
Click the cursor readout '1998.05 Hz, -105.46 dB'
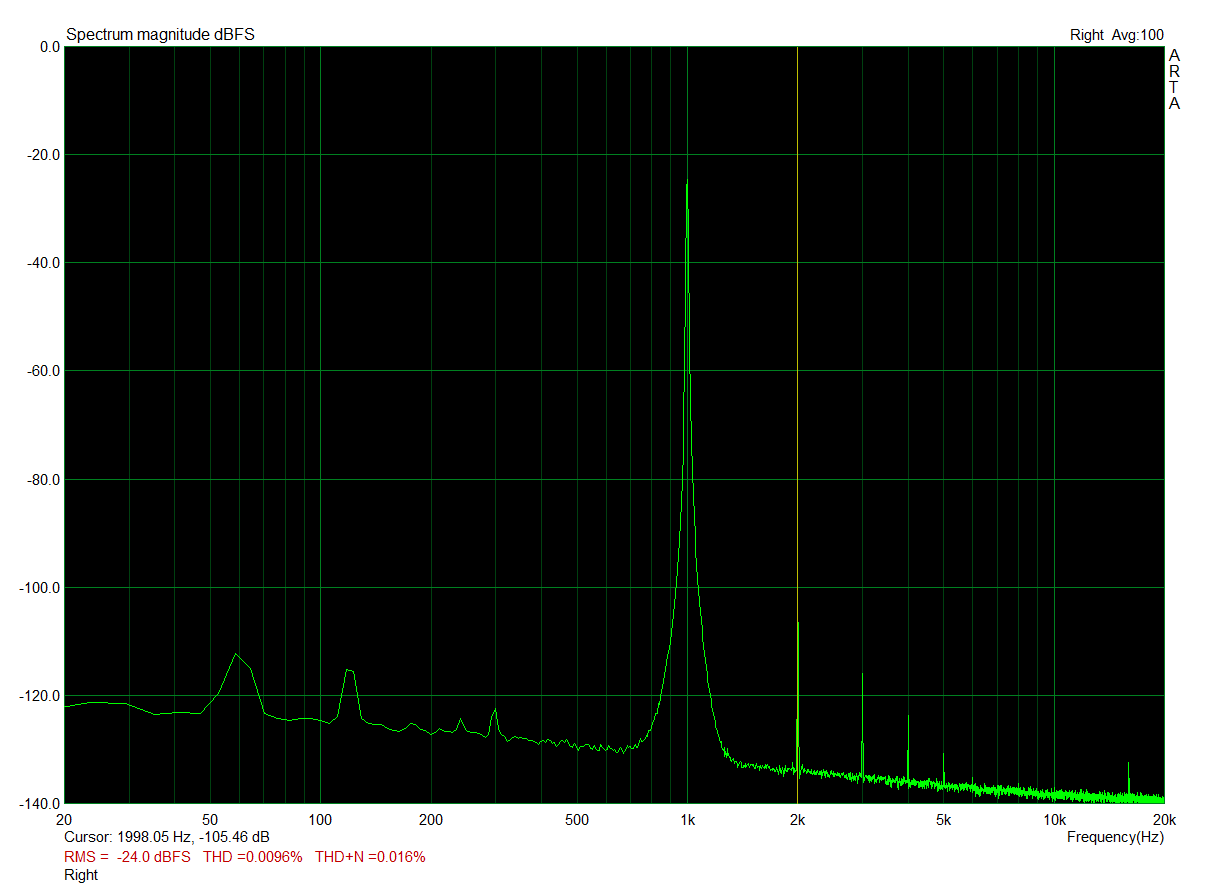pos(193,837)
